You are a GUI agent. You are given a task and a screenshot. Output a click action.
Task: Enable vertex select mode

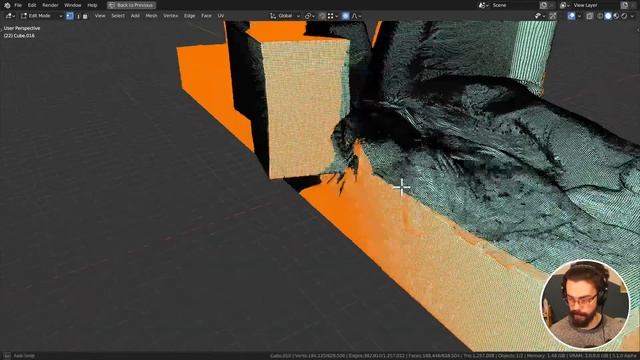(x=70, y=16)
